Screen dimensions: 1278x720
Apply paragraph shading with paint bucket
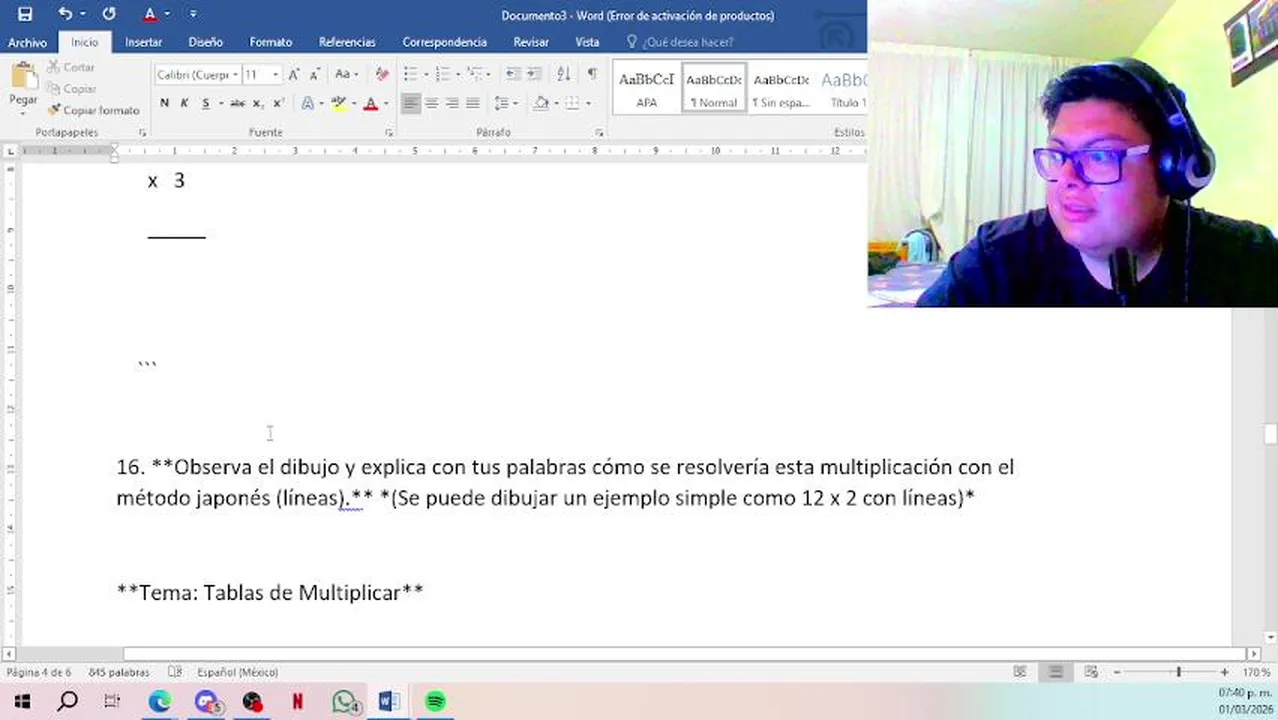pos(541,103)
